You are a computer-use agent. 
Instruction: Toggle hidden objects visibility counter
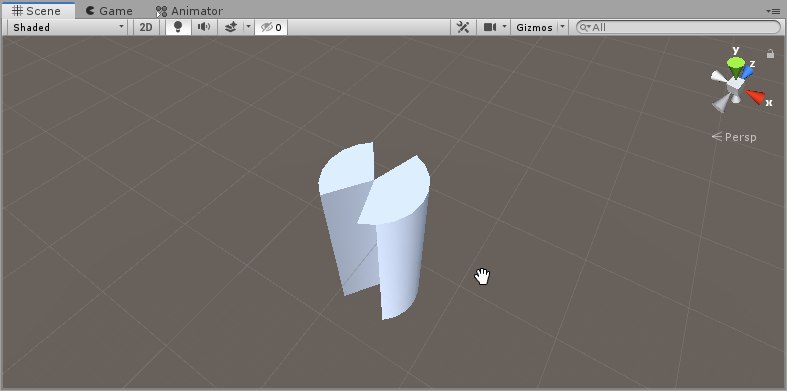[x=271, y=27]
